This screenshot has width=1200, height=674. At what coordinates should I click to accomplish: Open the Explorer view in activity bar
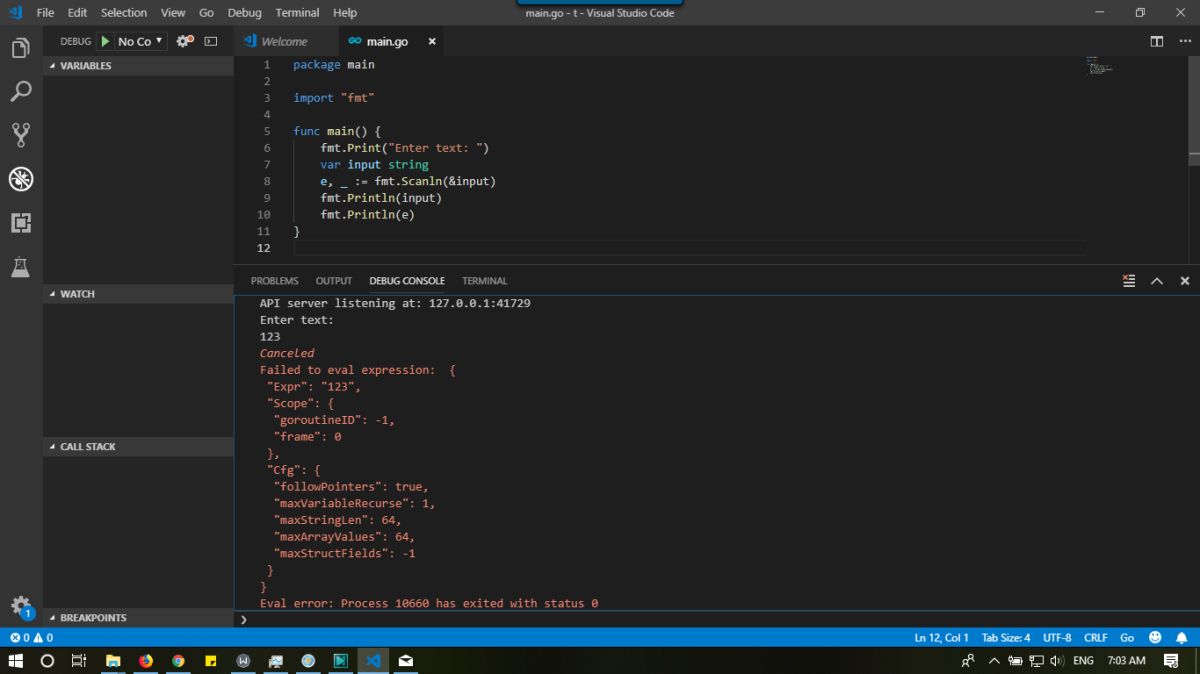pyautogui.click(x=21, y=48)
